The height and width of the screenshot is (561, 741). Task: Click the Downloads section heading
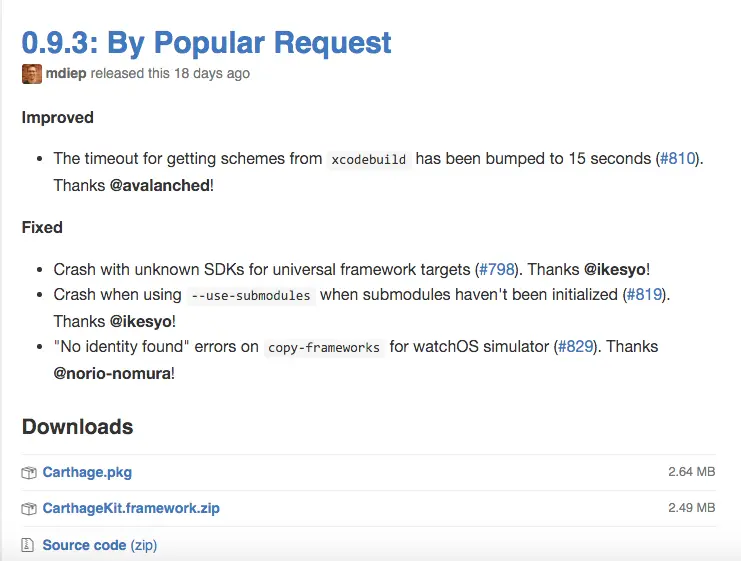[x=77, y=427]
